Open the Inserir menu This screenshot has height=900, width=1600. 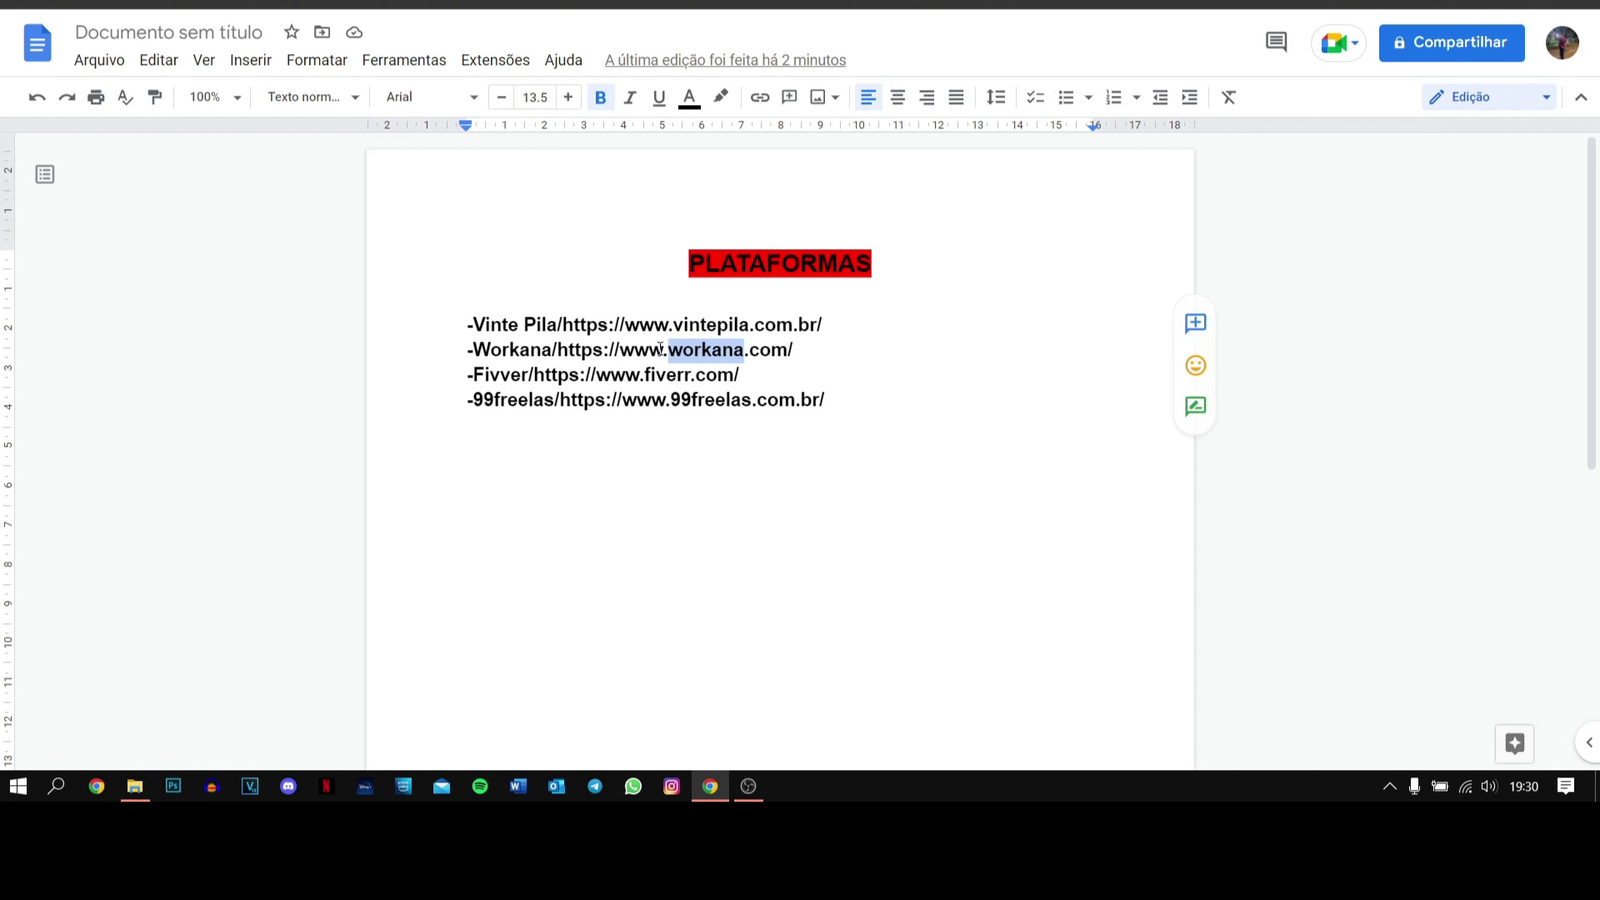[x=250, y=60]
